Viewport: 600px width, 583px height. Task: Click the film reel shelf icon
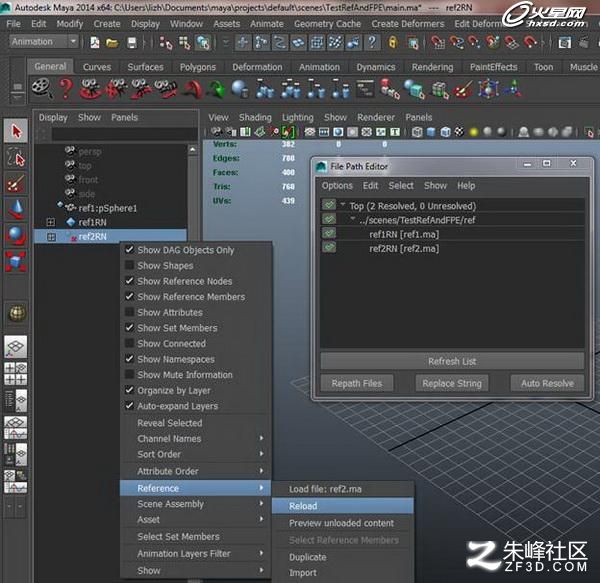[x=42, y=88]
